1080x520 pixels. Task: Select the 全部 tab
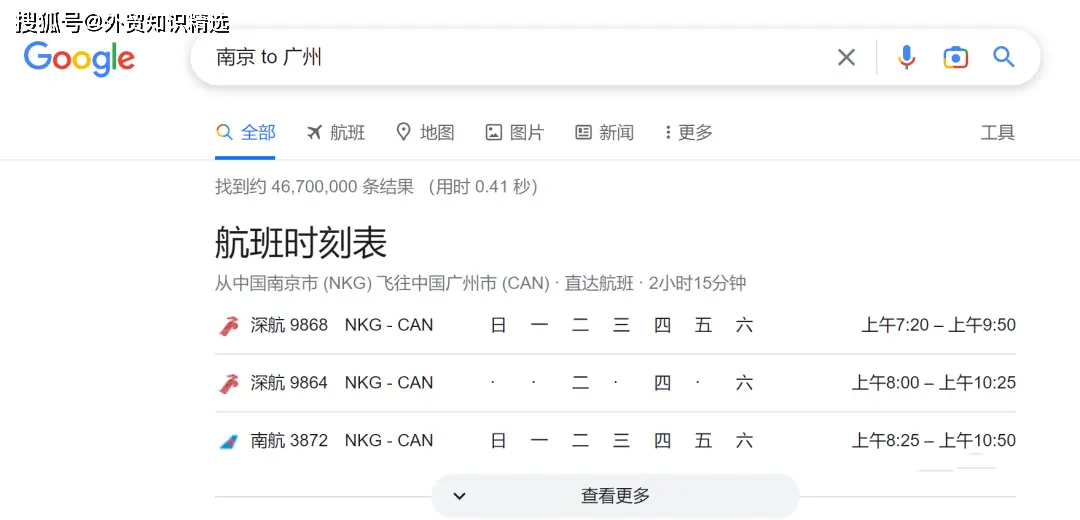pos(245,132)
